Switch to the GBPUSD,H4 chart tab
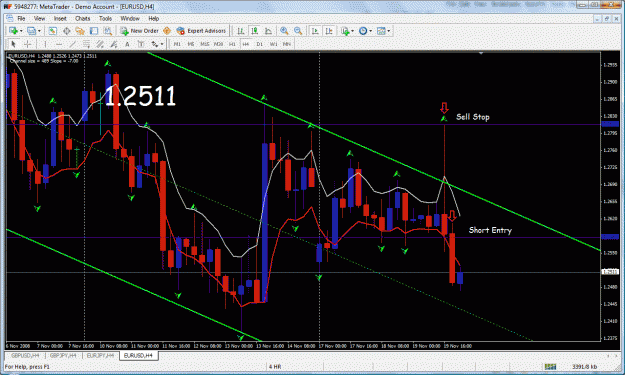The height and width of the screenshot is (375, 625). (x=25, y=355)
